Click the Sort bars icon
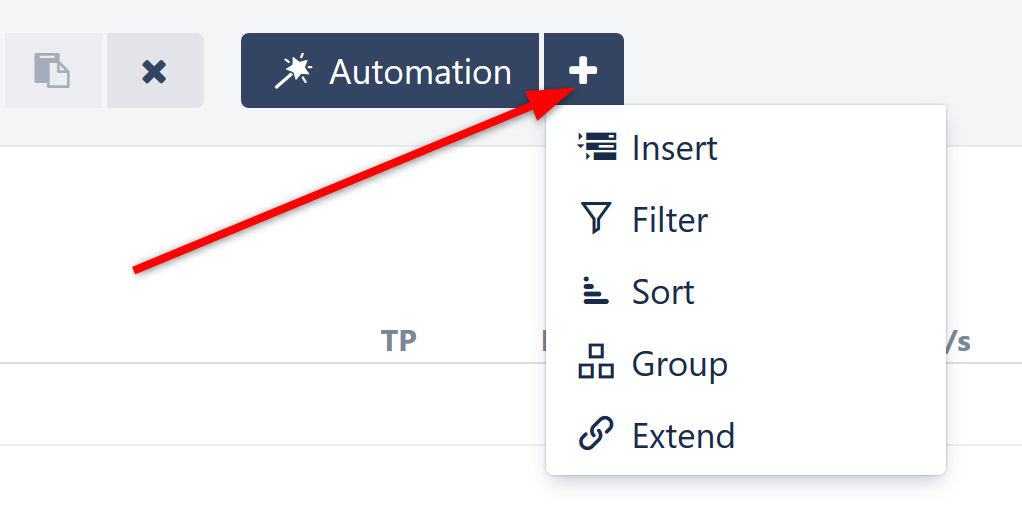 click(595, 291)
